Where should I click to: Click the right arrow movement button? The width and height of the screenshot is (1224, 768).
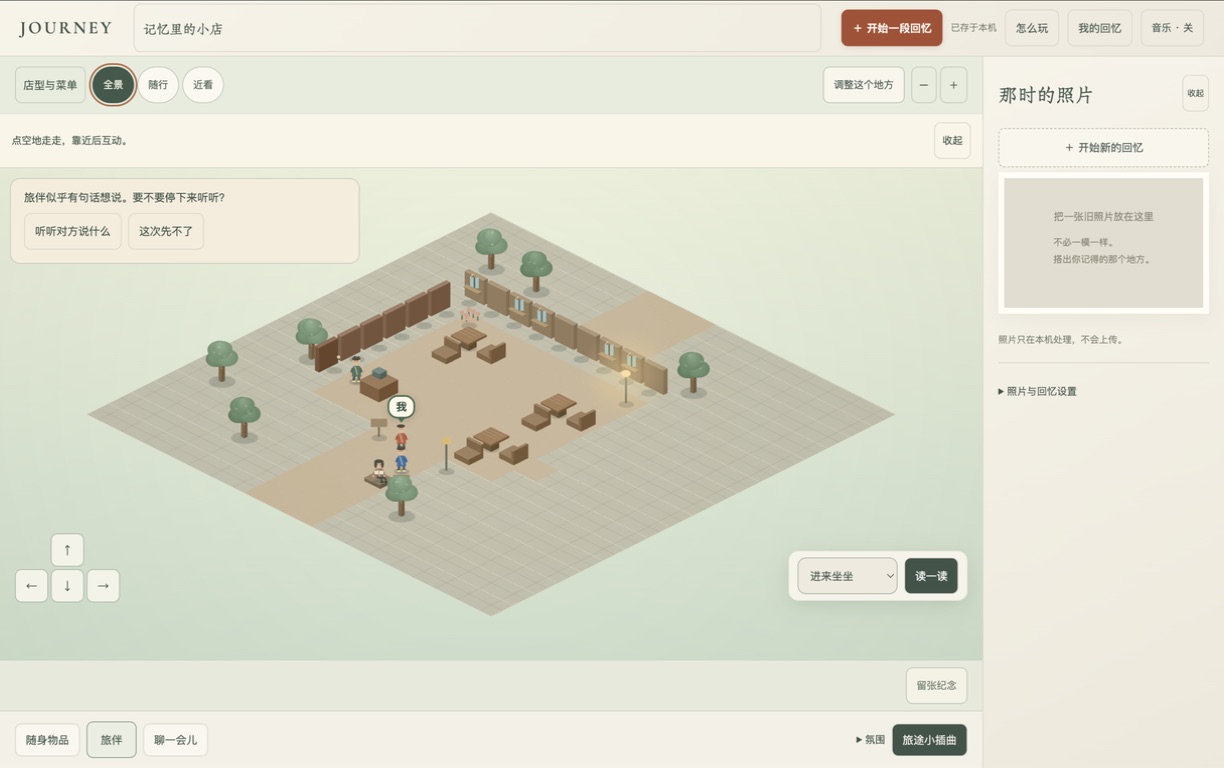coord(103,586)
